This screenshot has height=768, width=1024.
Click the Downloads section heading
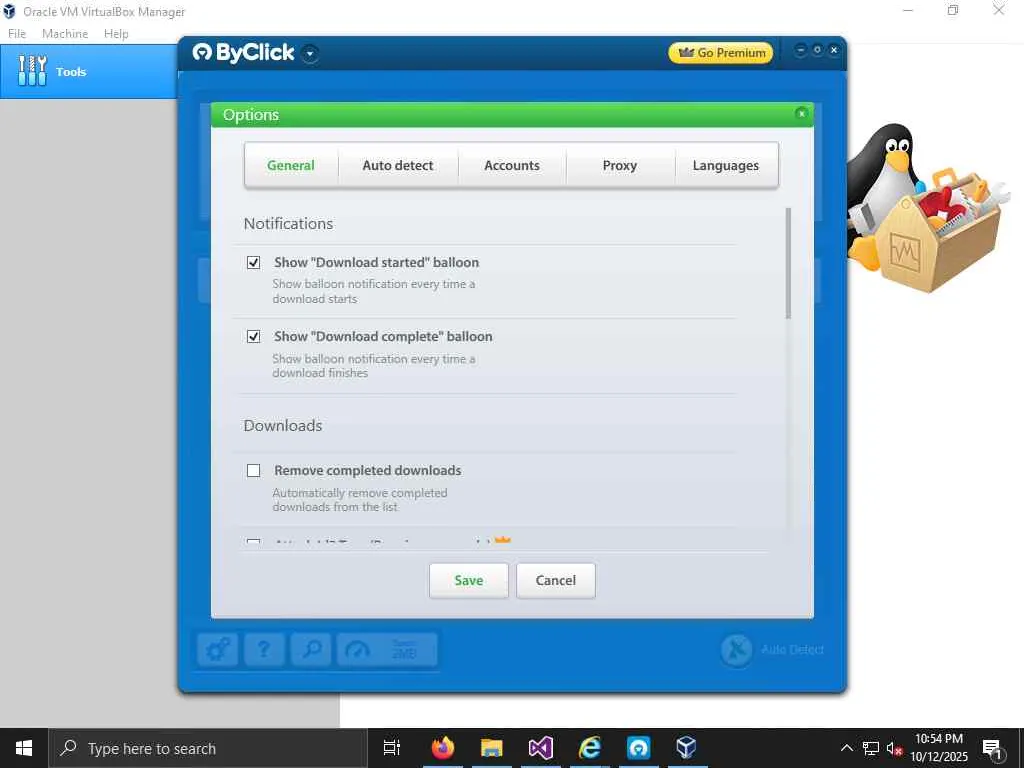[x=283, y=425]
